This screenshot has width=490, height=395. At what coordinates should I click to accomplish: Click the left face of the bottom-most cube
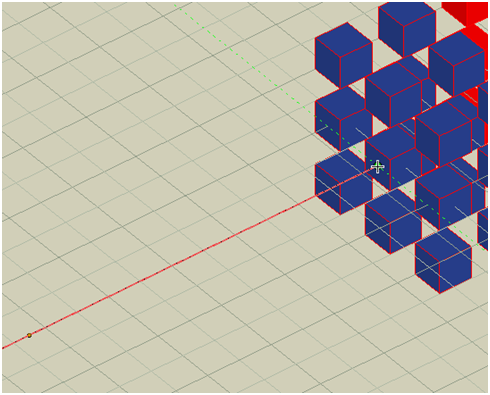point(427,268)
